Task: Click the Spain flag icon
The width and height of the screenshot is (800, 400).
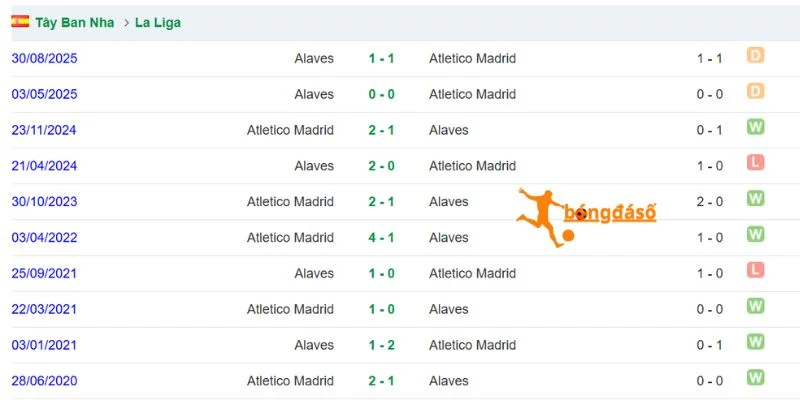Action: coord(20,22)
